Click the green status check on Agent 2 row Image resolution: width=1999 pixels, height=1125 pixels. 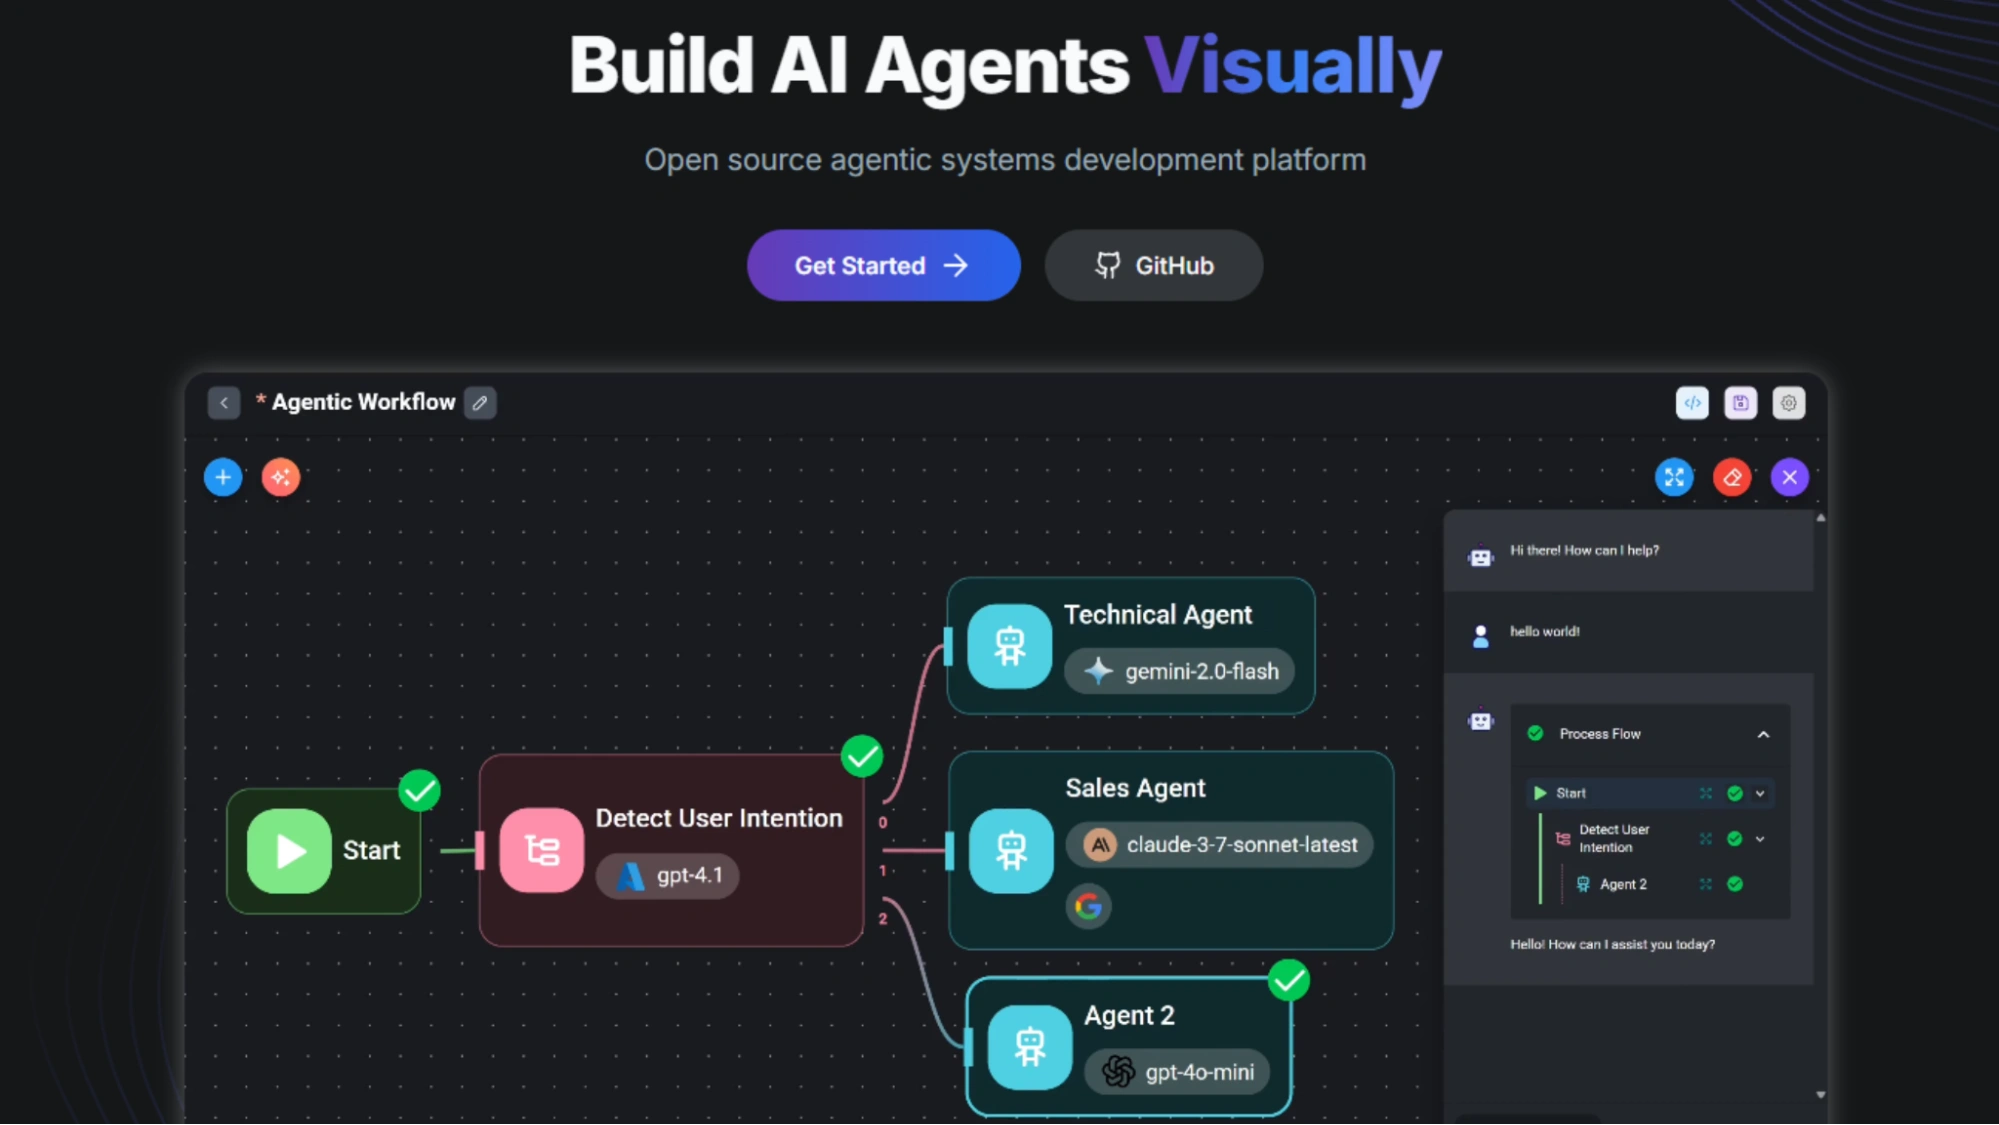coord(1735,884)
